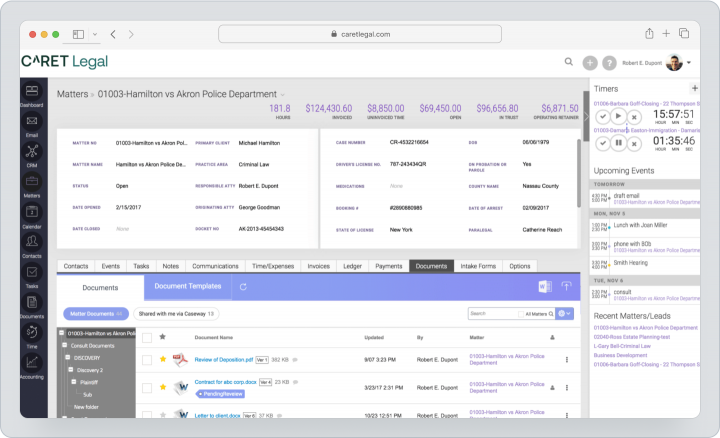Click the Word document generate icon
Viewport: 720px width, 438px height.
[545, 286]
